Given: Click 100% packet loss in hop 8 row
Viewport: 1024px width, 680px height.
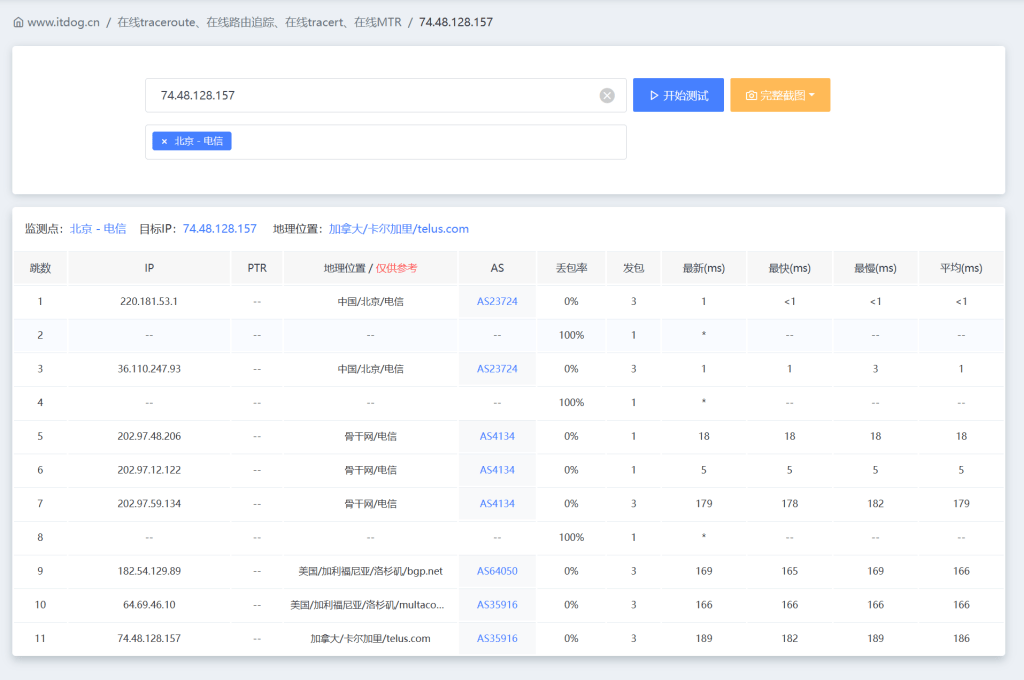Looking at the screenshot, I should click(571, 537).
